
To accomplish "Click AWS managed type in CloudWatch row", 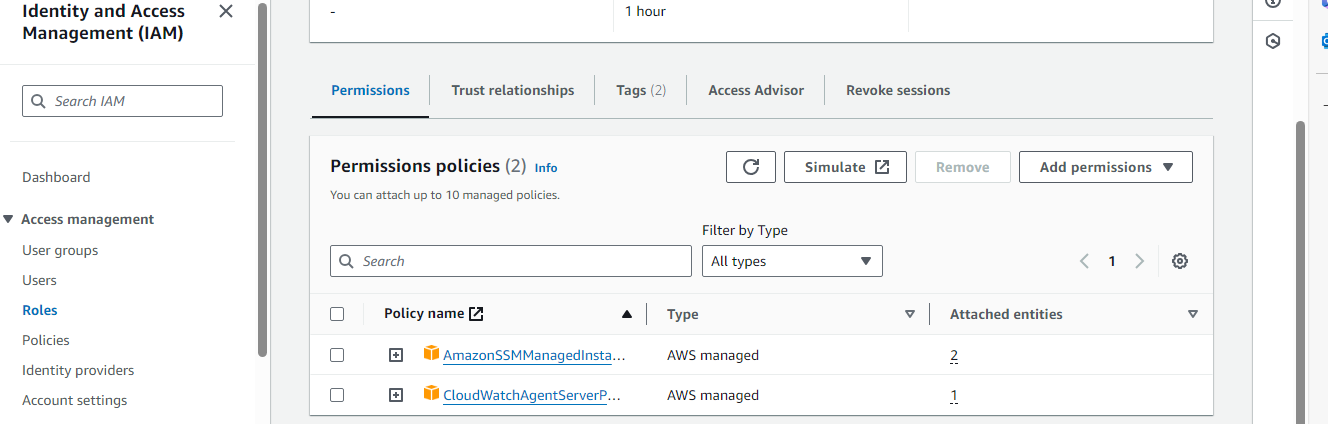I will tap(713, 395).
